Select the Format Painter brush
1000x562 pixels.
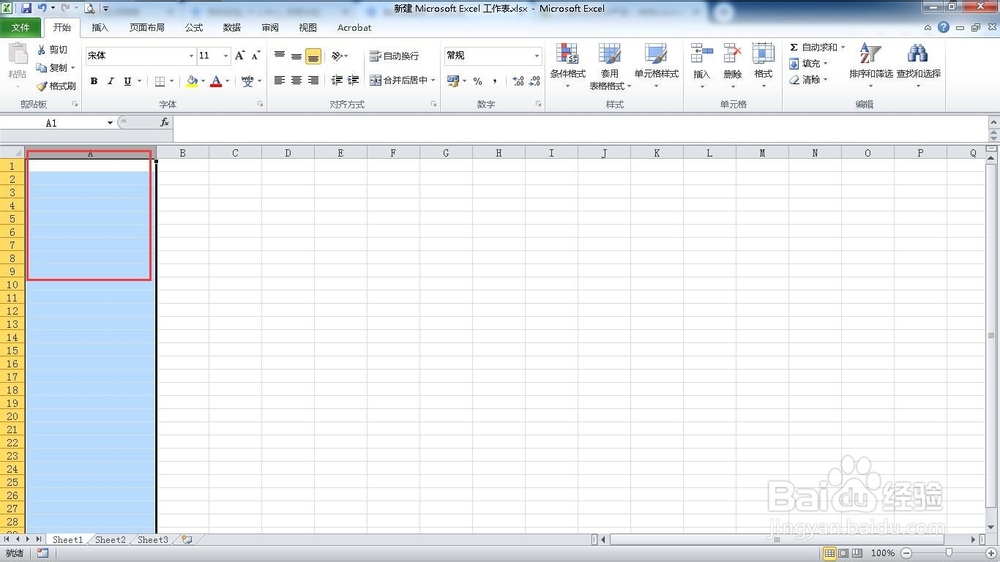point(41,85)
